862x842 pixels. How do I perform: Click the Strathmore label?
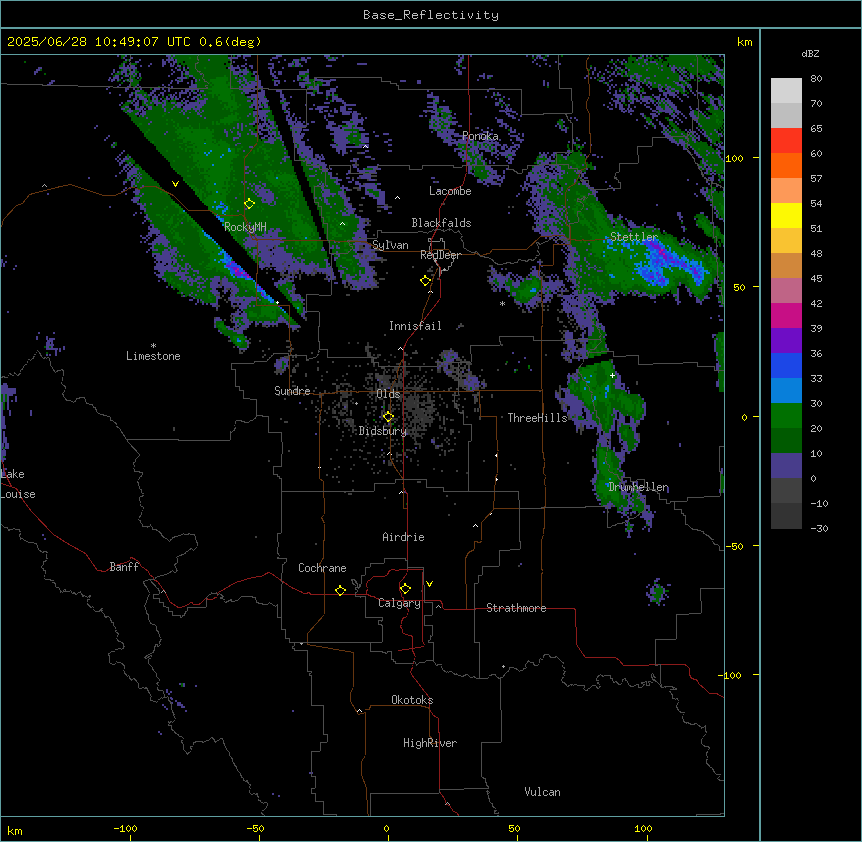pos(516,608)
